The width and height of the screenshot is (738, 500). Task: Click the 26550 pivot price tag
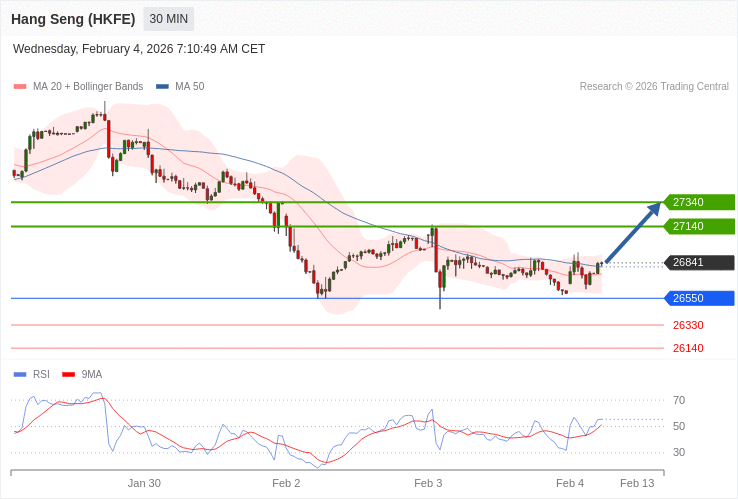[x=699, y=298]
